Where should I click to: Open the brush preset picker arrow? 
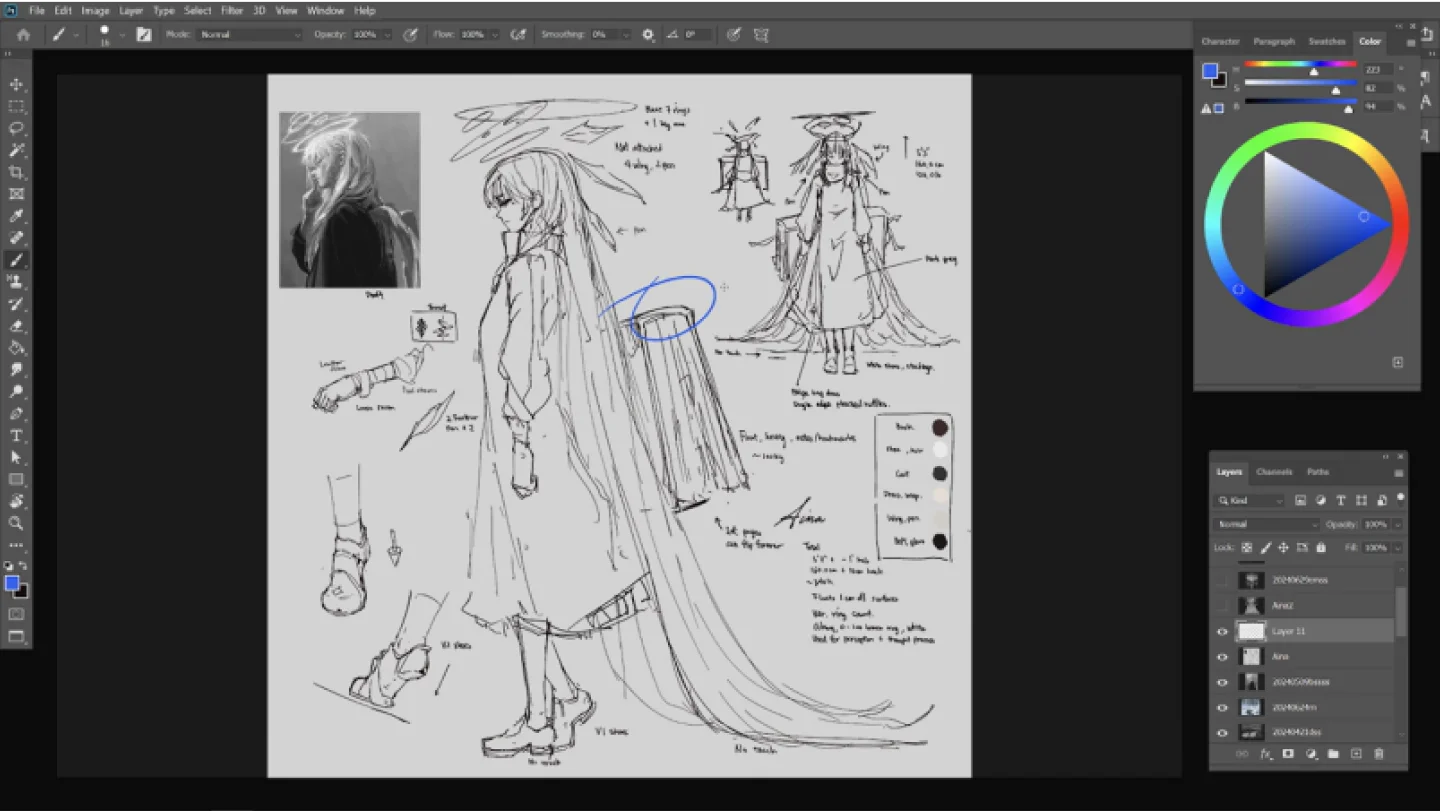(x=122, y=34)
